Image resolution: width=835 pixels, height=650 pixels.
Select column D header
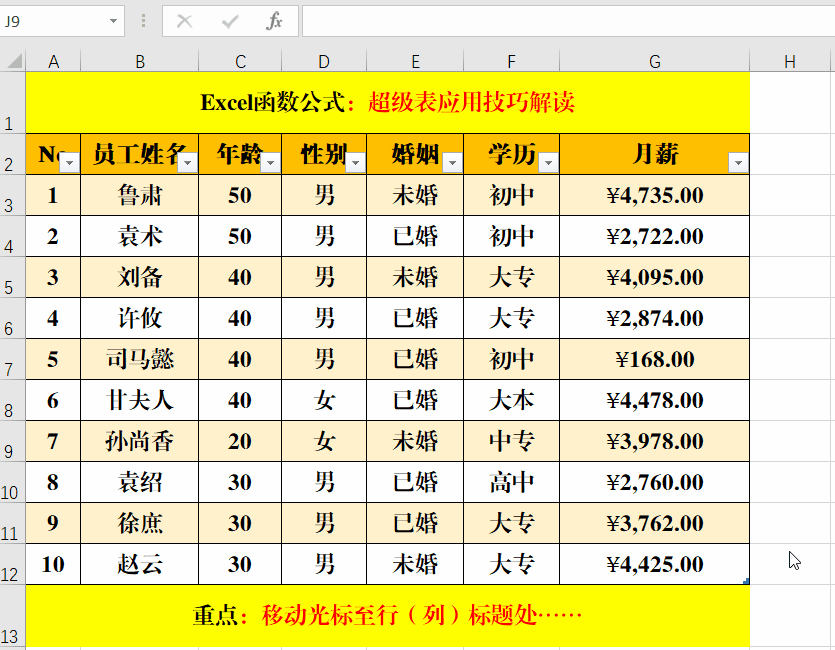(x=324, y=61)
